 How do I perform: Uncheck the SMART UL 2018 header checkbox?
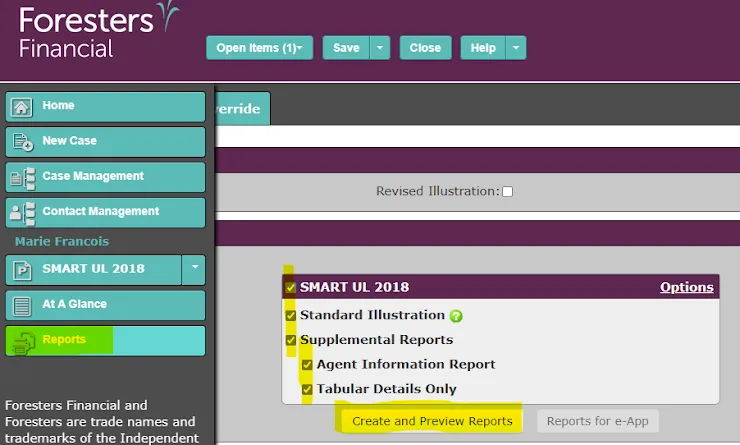(290, 287)
